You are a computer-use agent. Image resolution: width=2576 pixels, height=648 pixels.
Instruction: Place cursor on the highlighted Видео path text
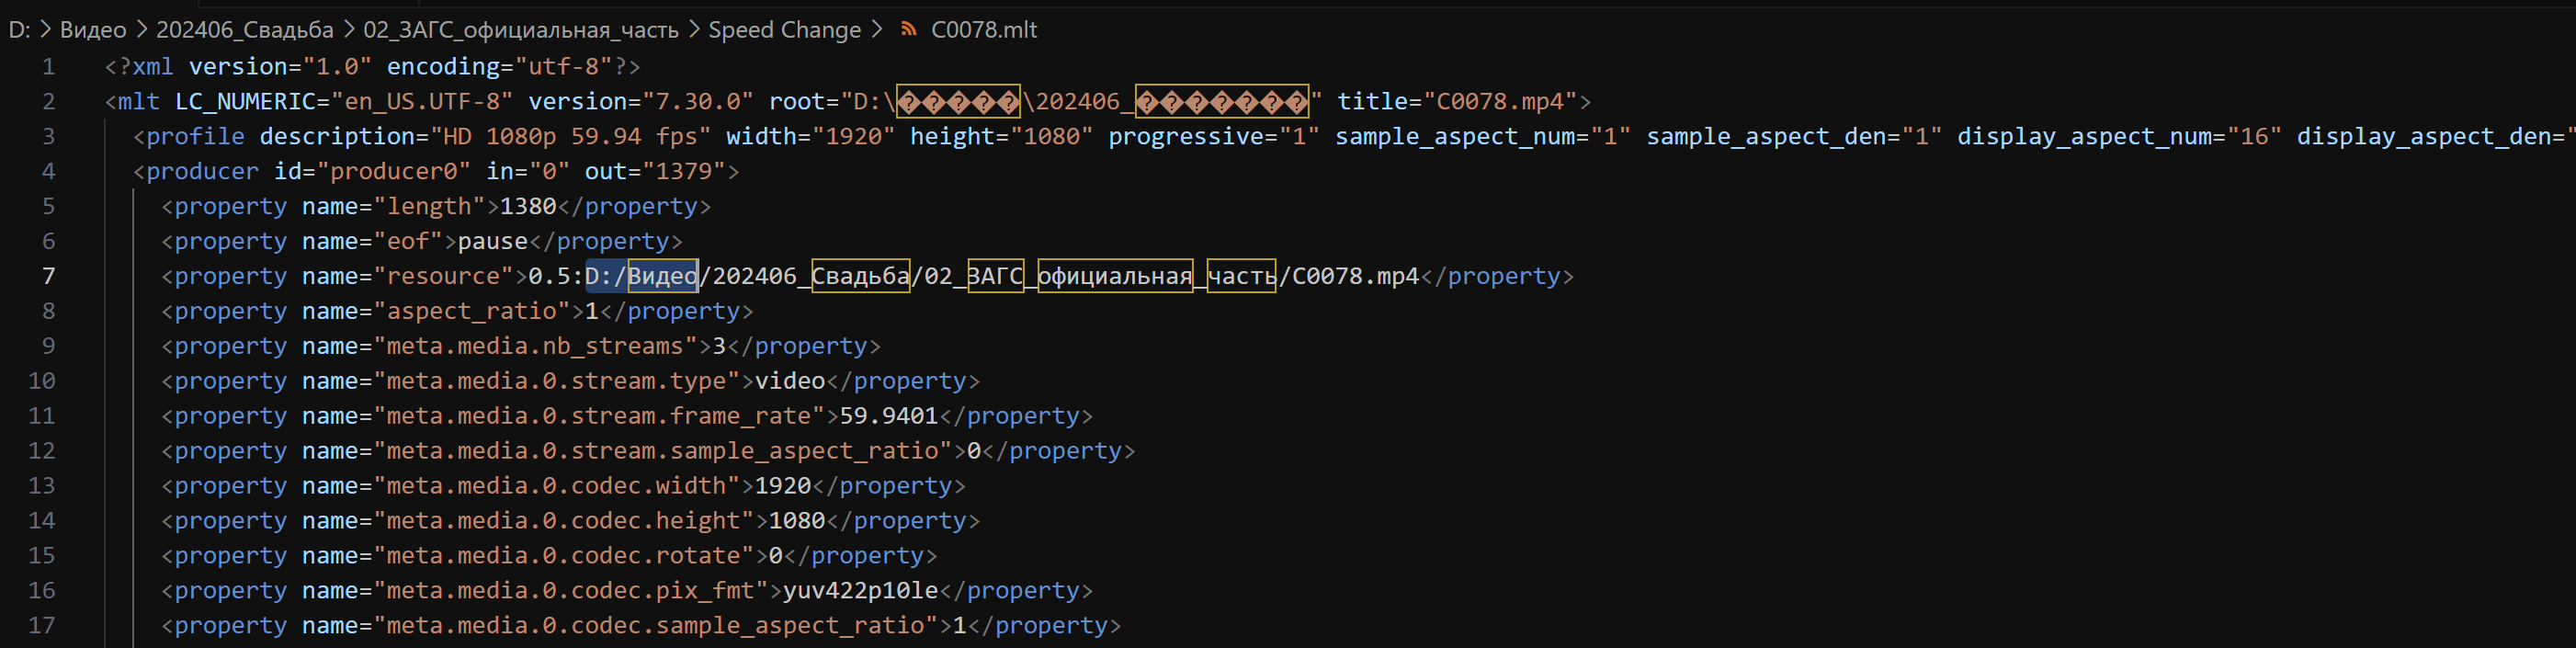[x=662, y=276]
